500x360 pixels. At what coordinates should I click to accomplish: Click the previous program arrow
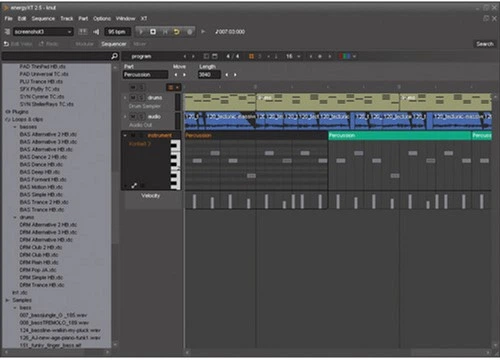185,56
